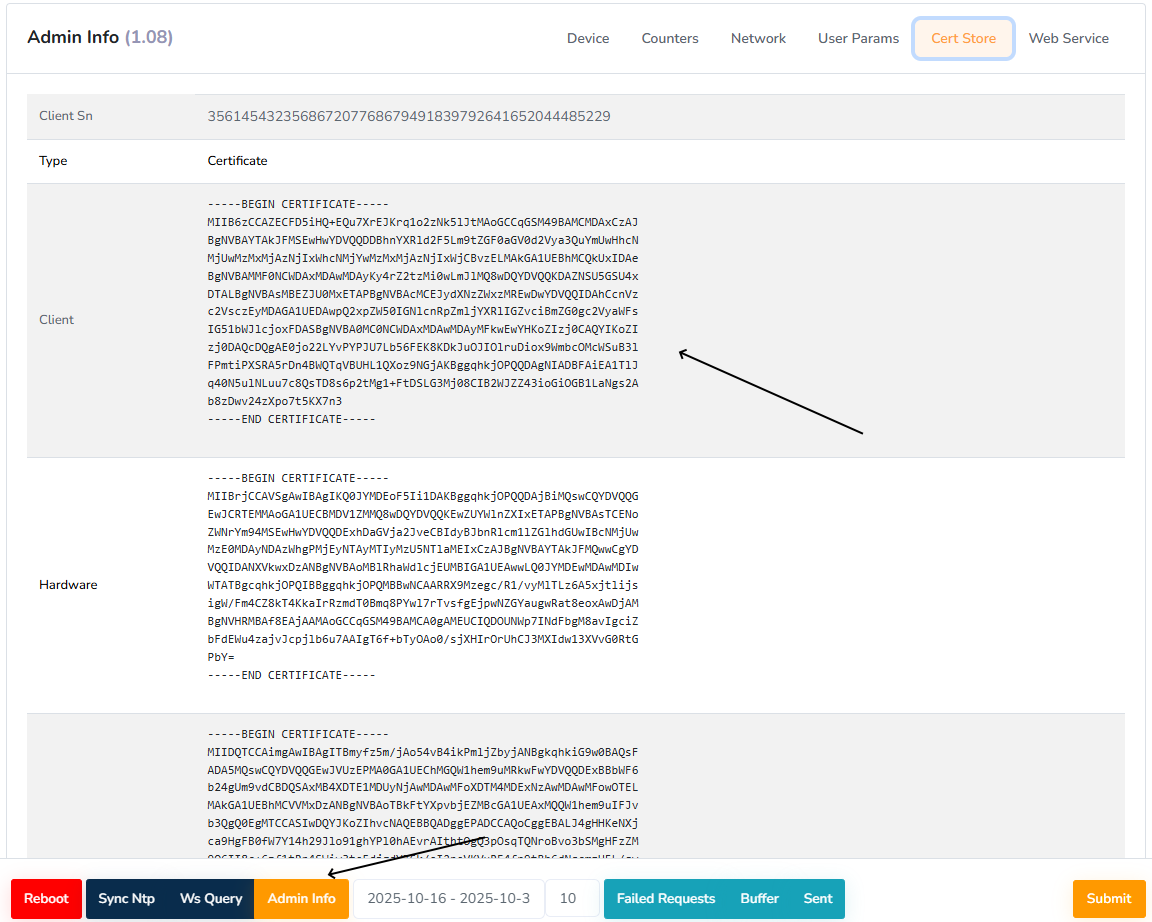Go to the Network tab
Viewport: 1152px width, 922px height.
point(758,38)
